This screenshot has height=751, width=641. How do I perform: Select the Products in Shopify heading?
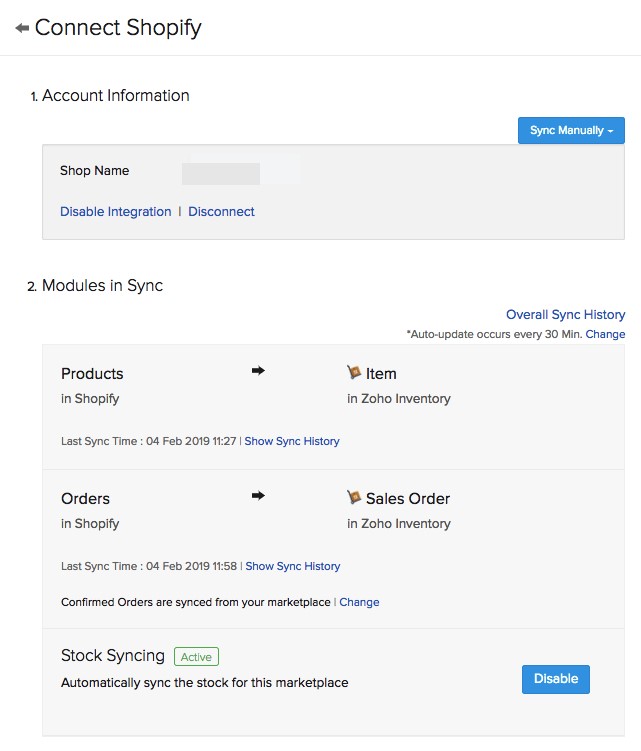pyautogui.click(x=92, y=374)
